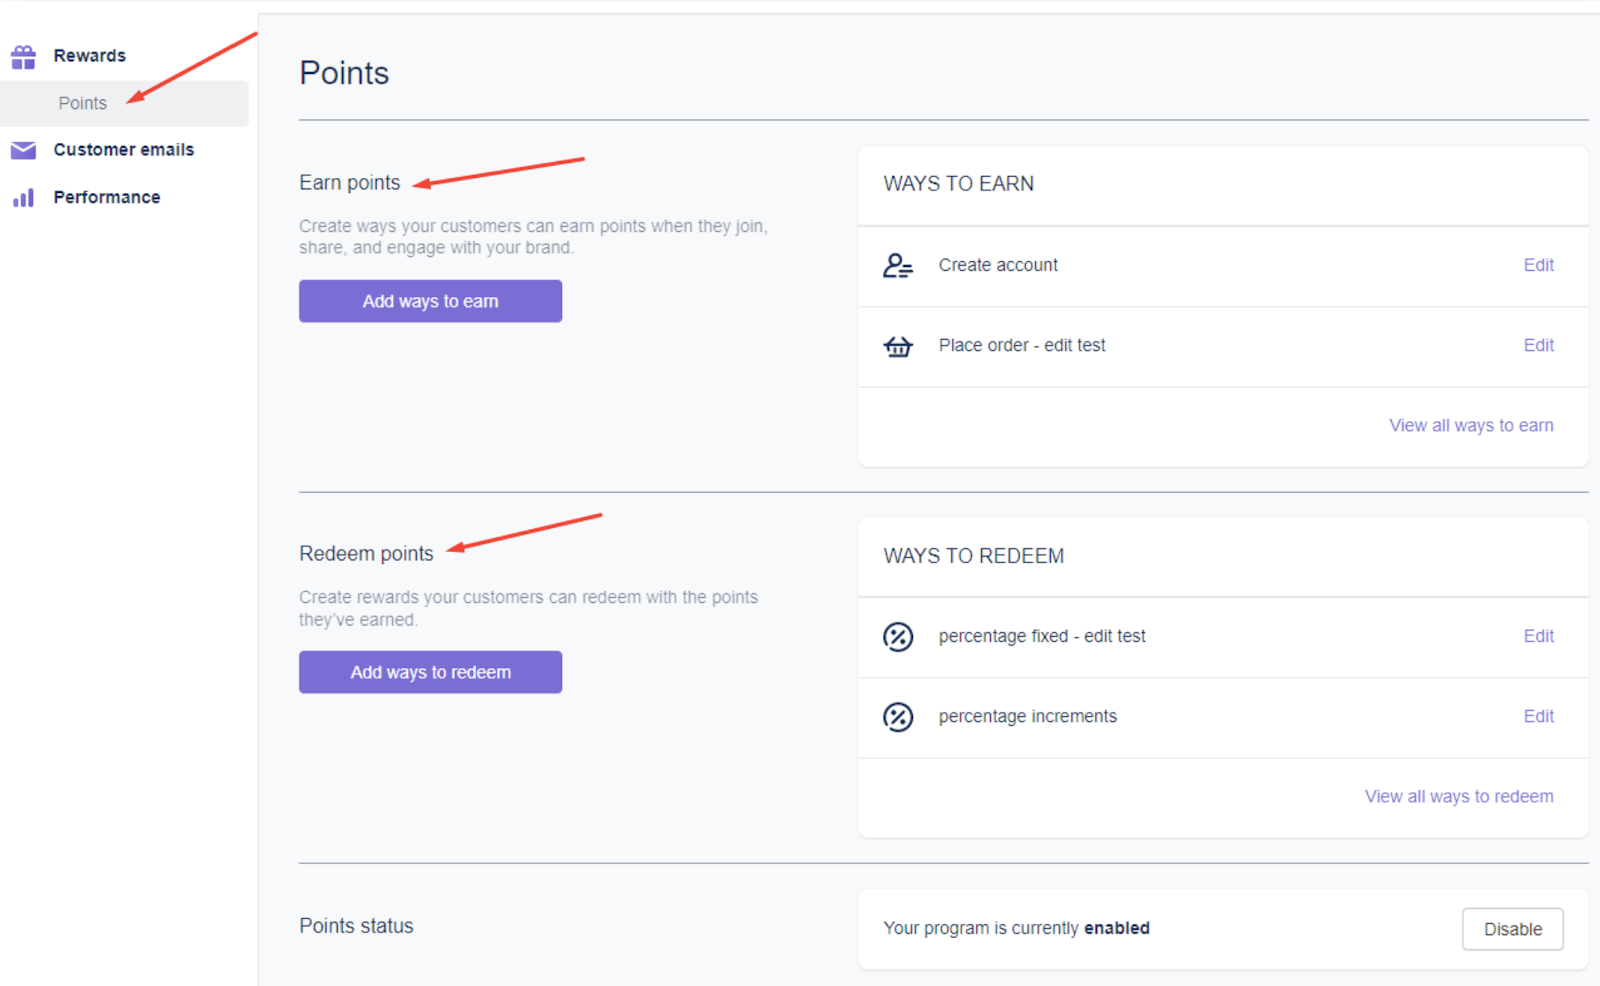Viewport: 1600px width, 986px height.
Task: Disable the points program
Action: coord(1512,929)
